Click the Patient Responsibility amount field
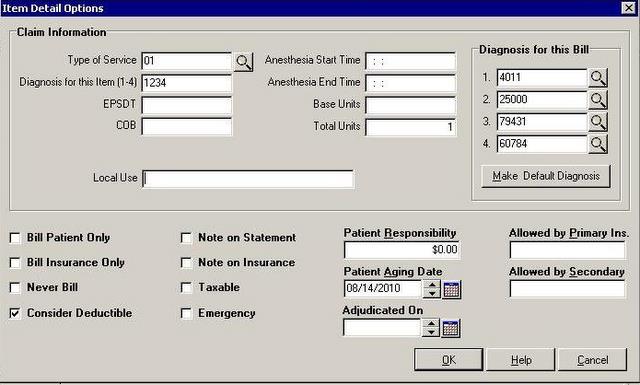This screenshot has height=385, width=640. 402,250
